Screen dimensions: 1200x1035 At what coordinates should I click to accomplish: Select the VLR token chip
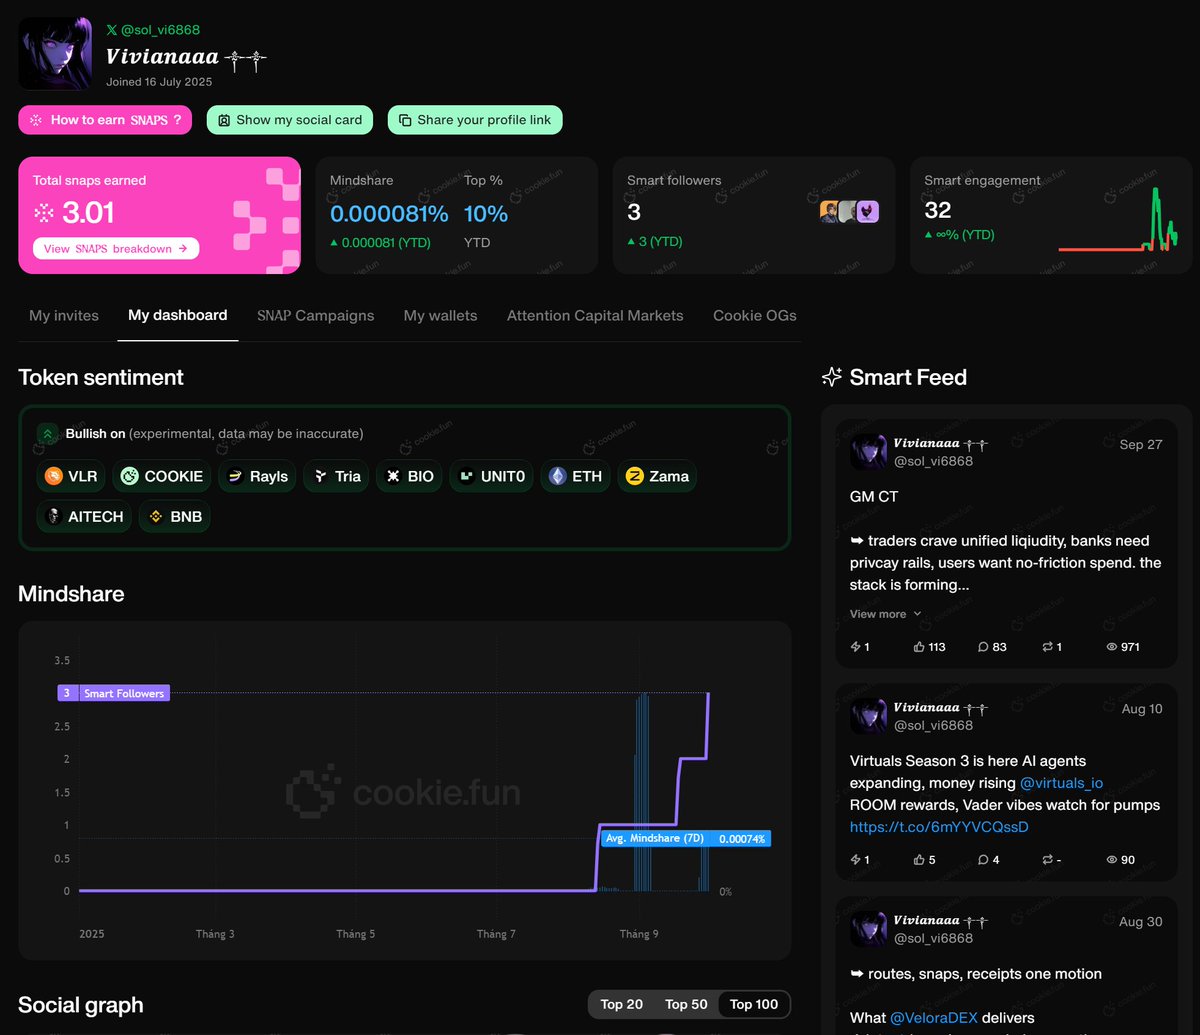(71, 476)
